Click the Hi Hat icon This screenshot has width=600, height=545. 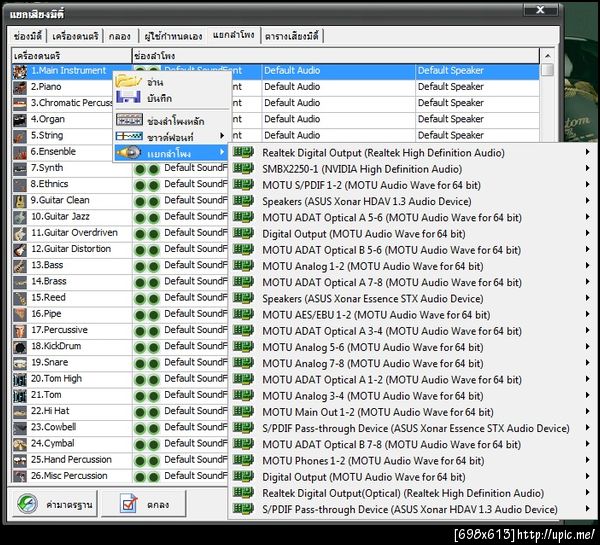click(20, 412)
